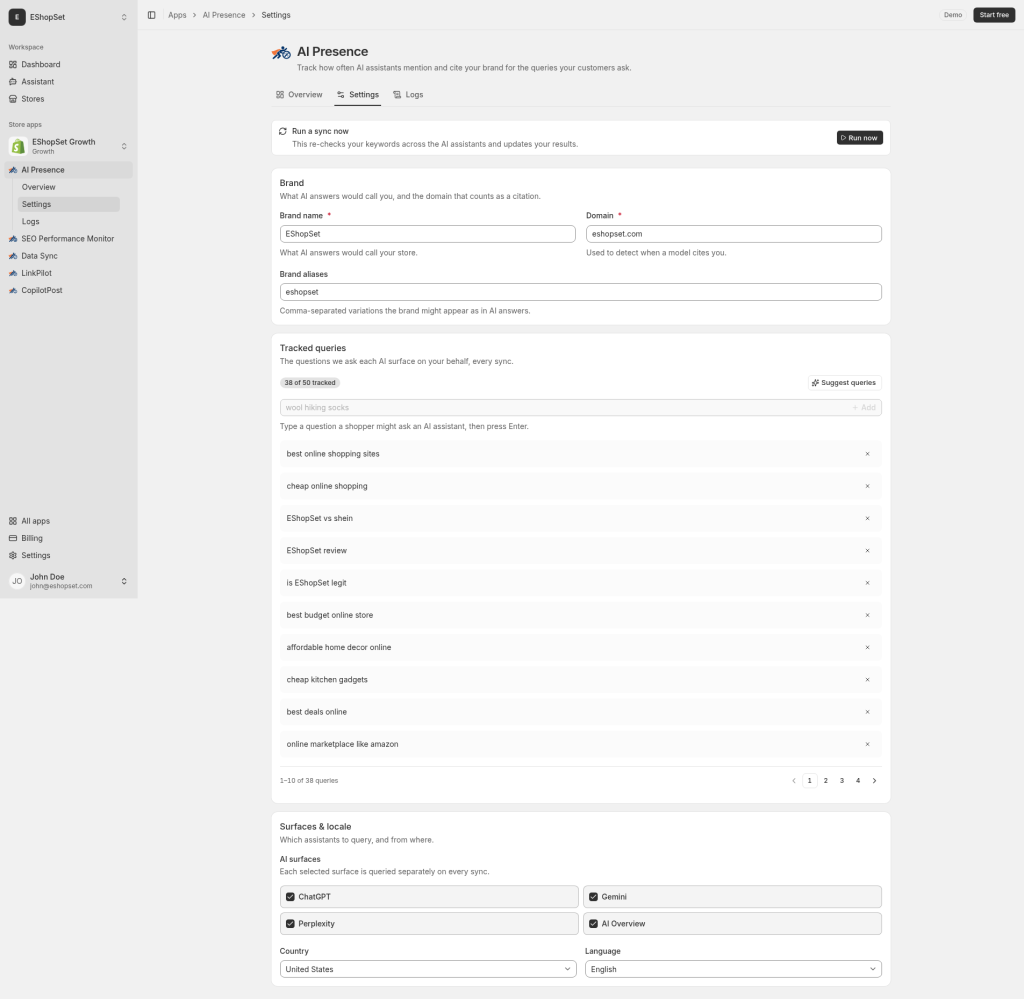The image size is (1024, 999).
Task: Click AI Presence in the breadcrumb
Action: (224, 15)
